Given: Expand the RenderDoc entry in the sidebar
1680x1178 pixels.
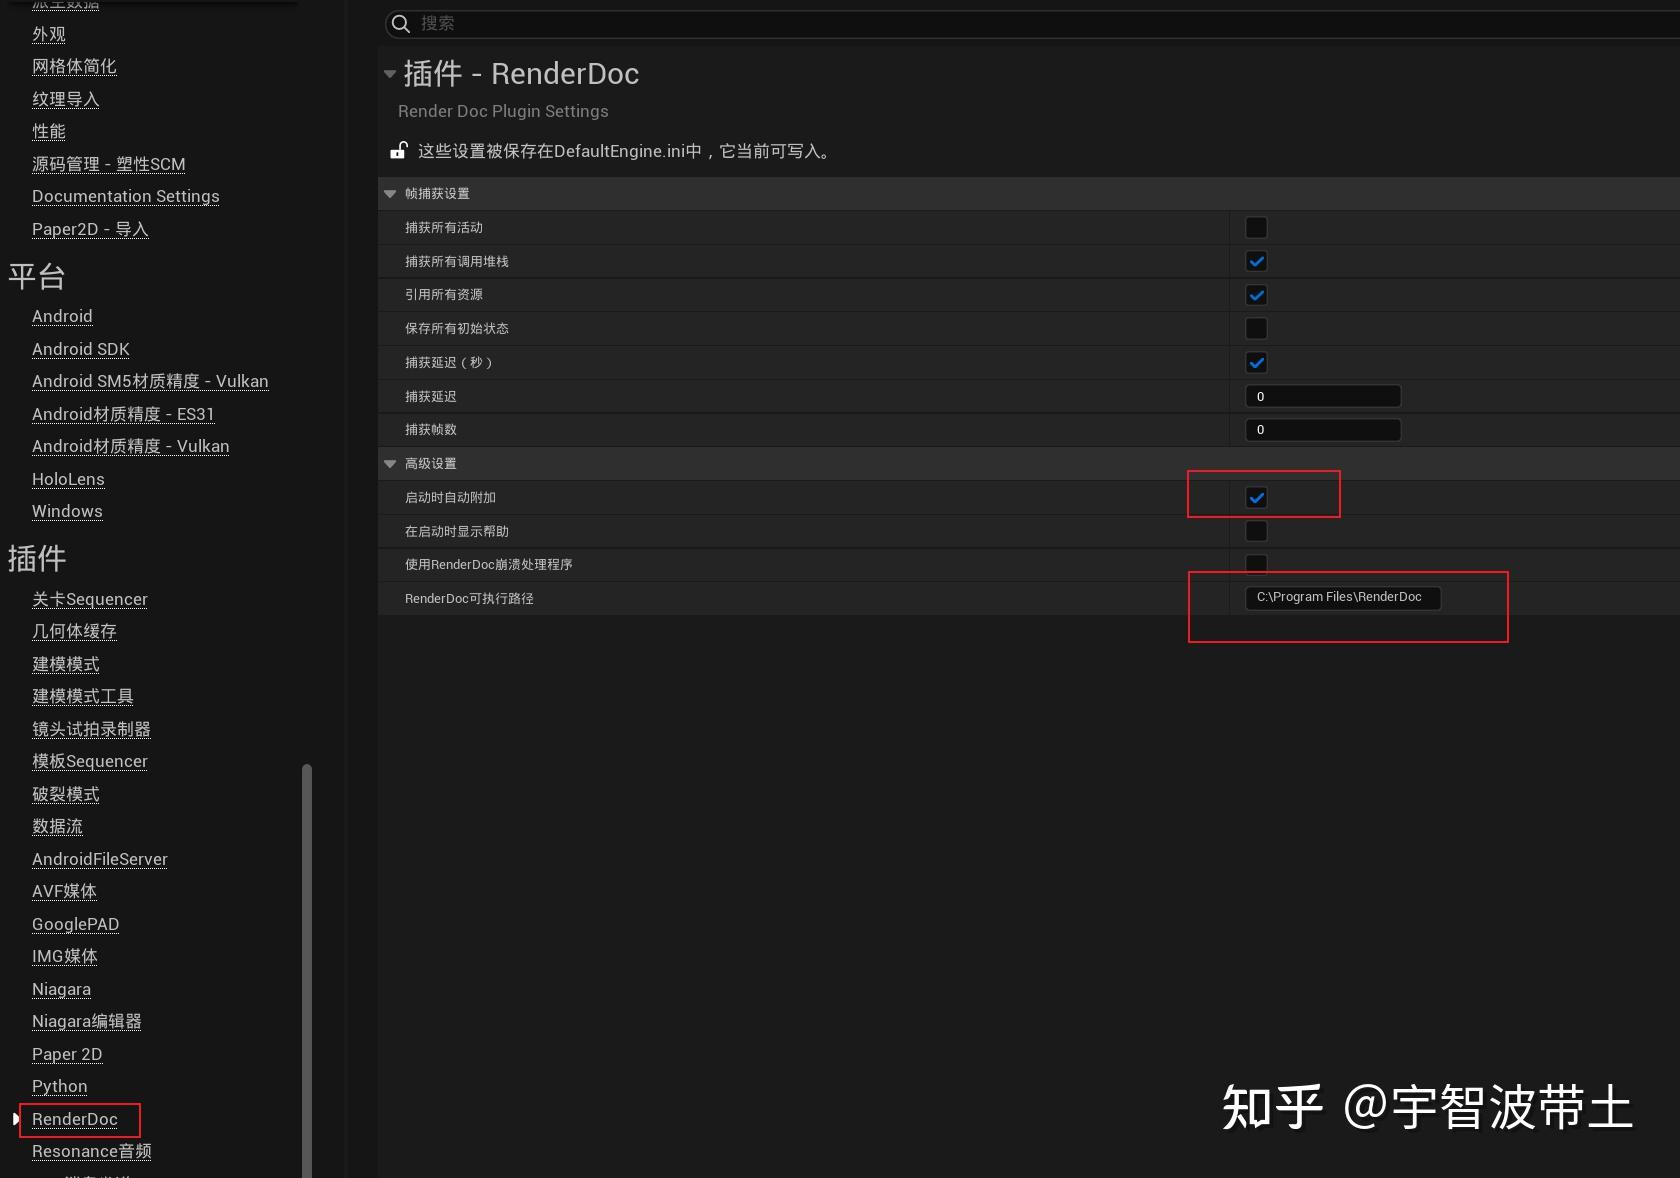Looking at the screenshot, I should tap(15, 1120).
